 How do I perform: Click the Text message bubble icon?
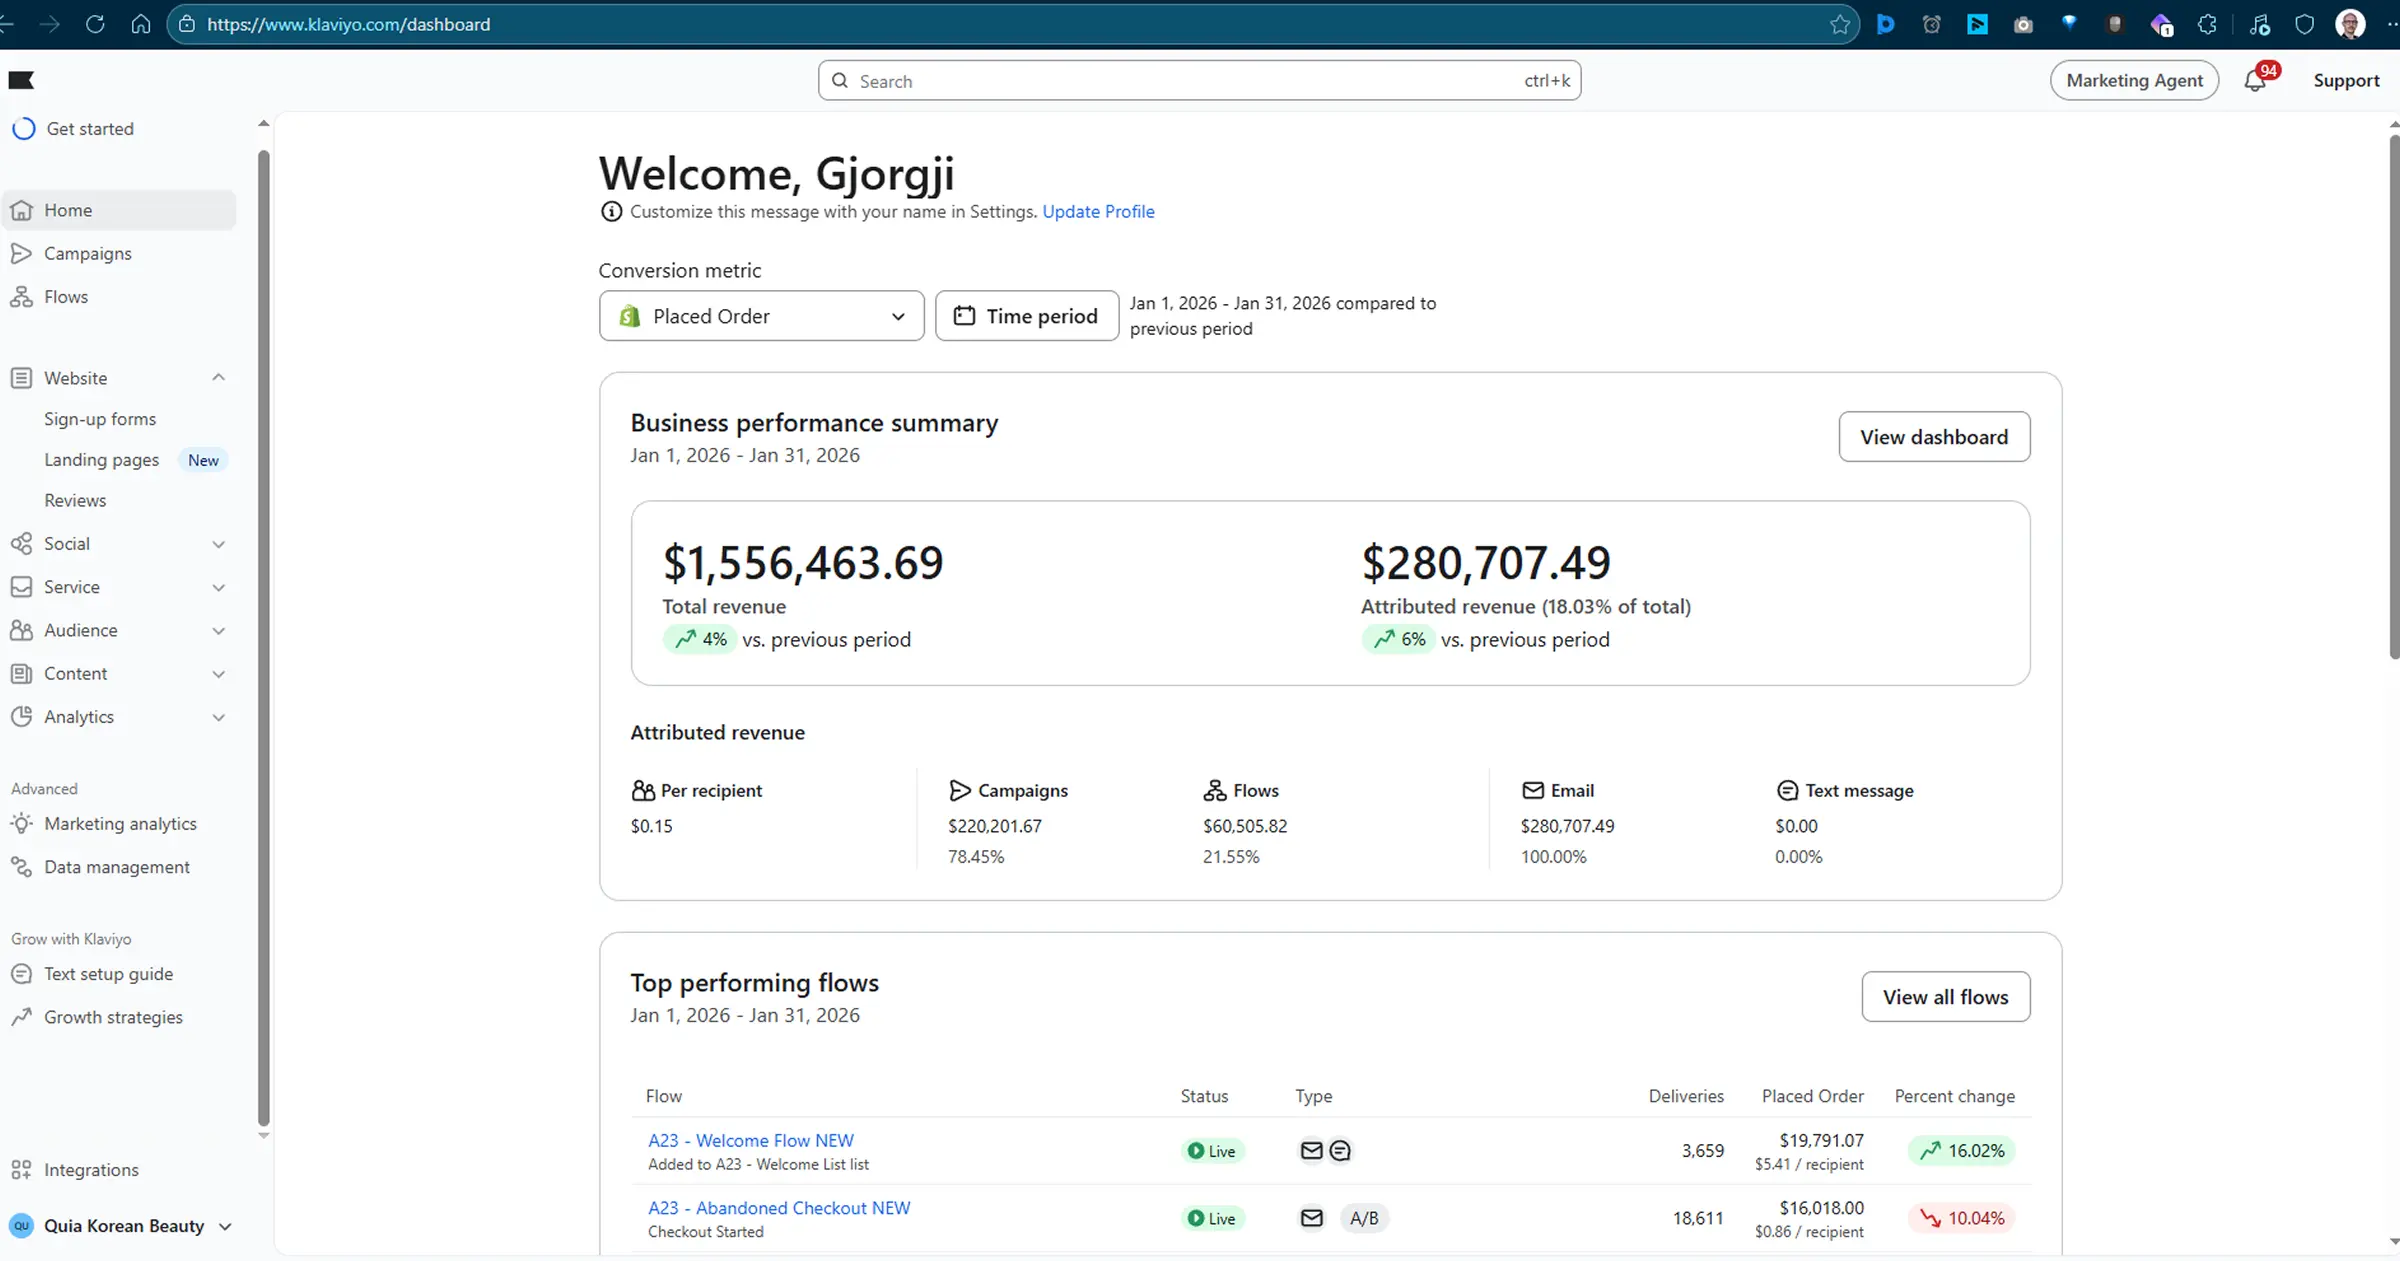click(1787, 790)
